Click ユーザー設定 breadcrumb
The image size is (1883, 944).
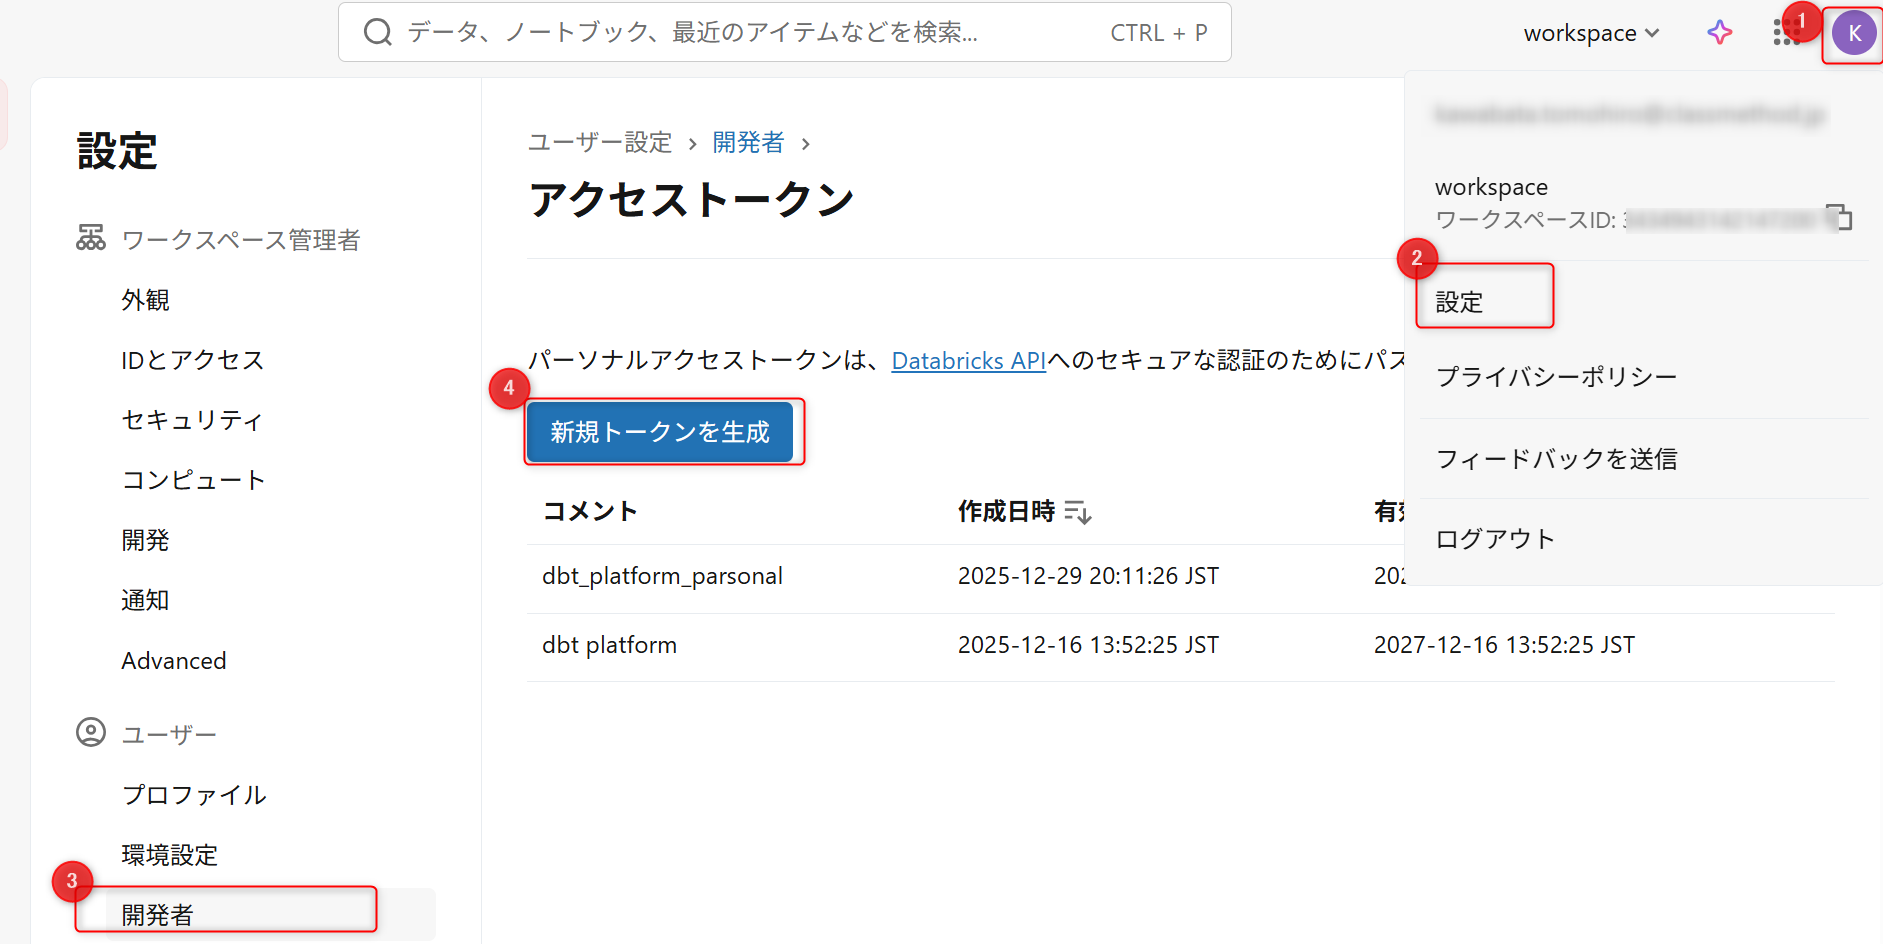pyautogui.click(x=600, y=143)
